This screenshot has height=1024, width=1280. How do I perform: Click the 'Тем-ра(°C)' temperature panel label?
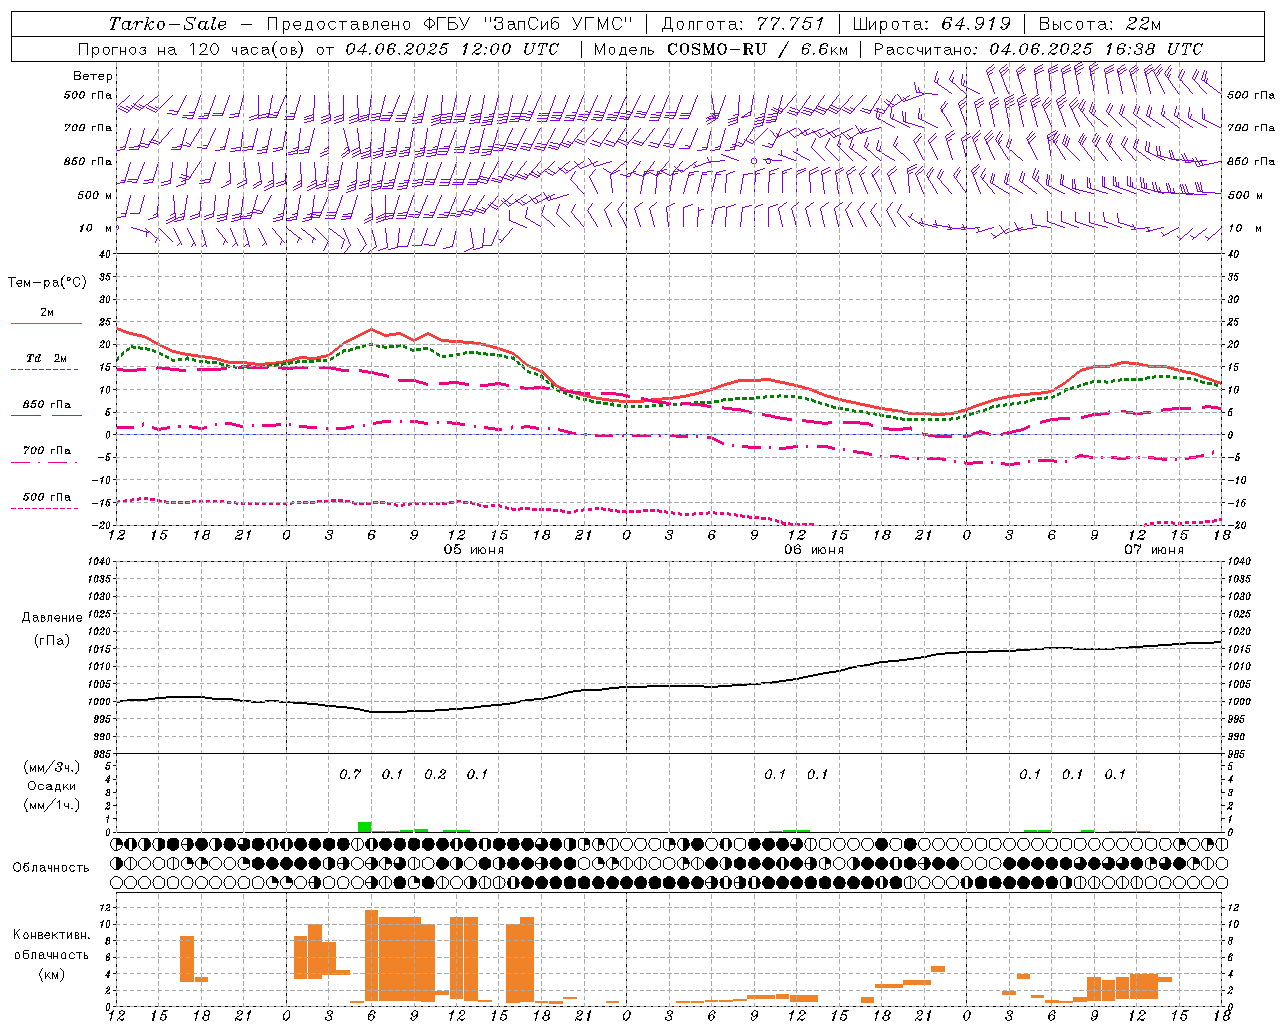pyautogui.click(x=47, y=283)
